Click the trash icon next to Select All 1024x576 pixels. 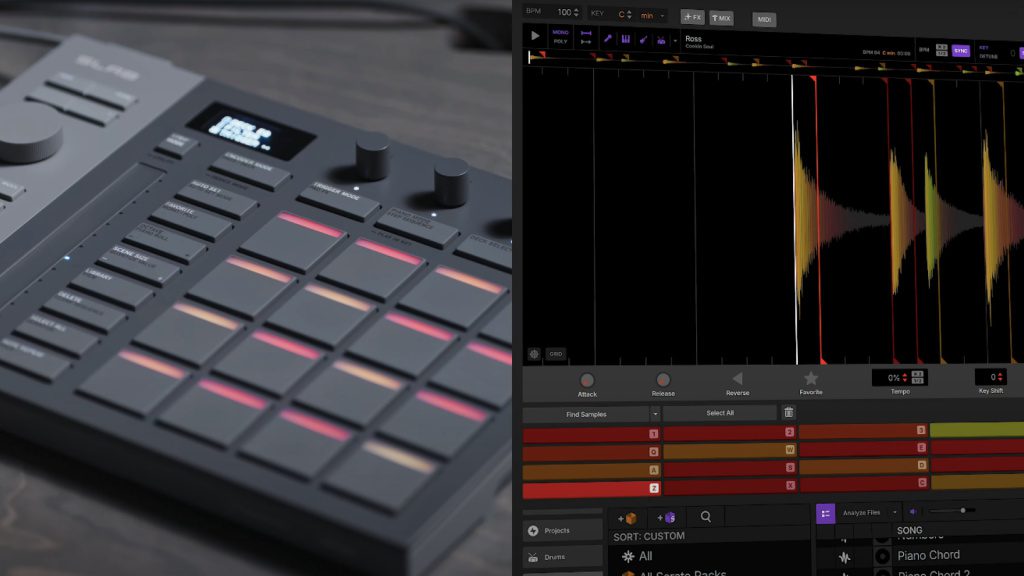coord(791,412)
